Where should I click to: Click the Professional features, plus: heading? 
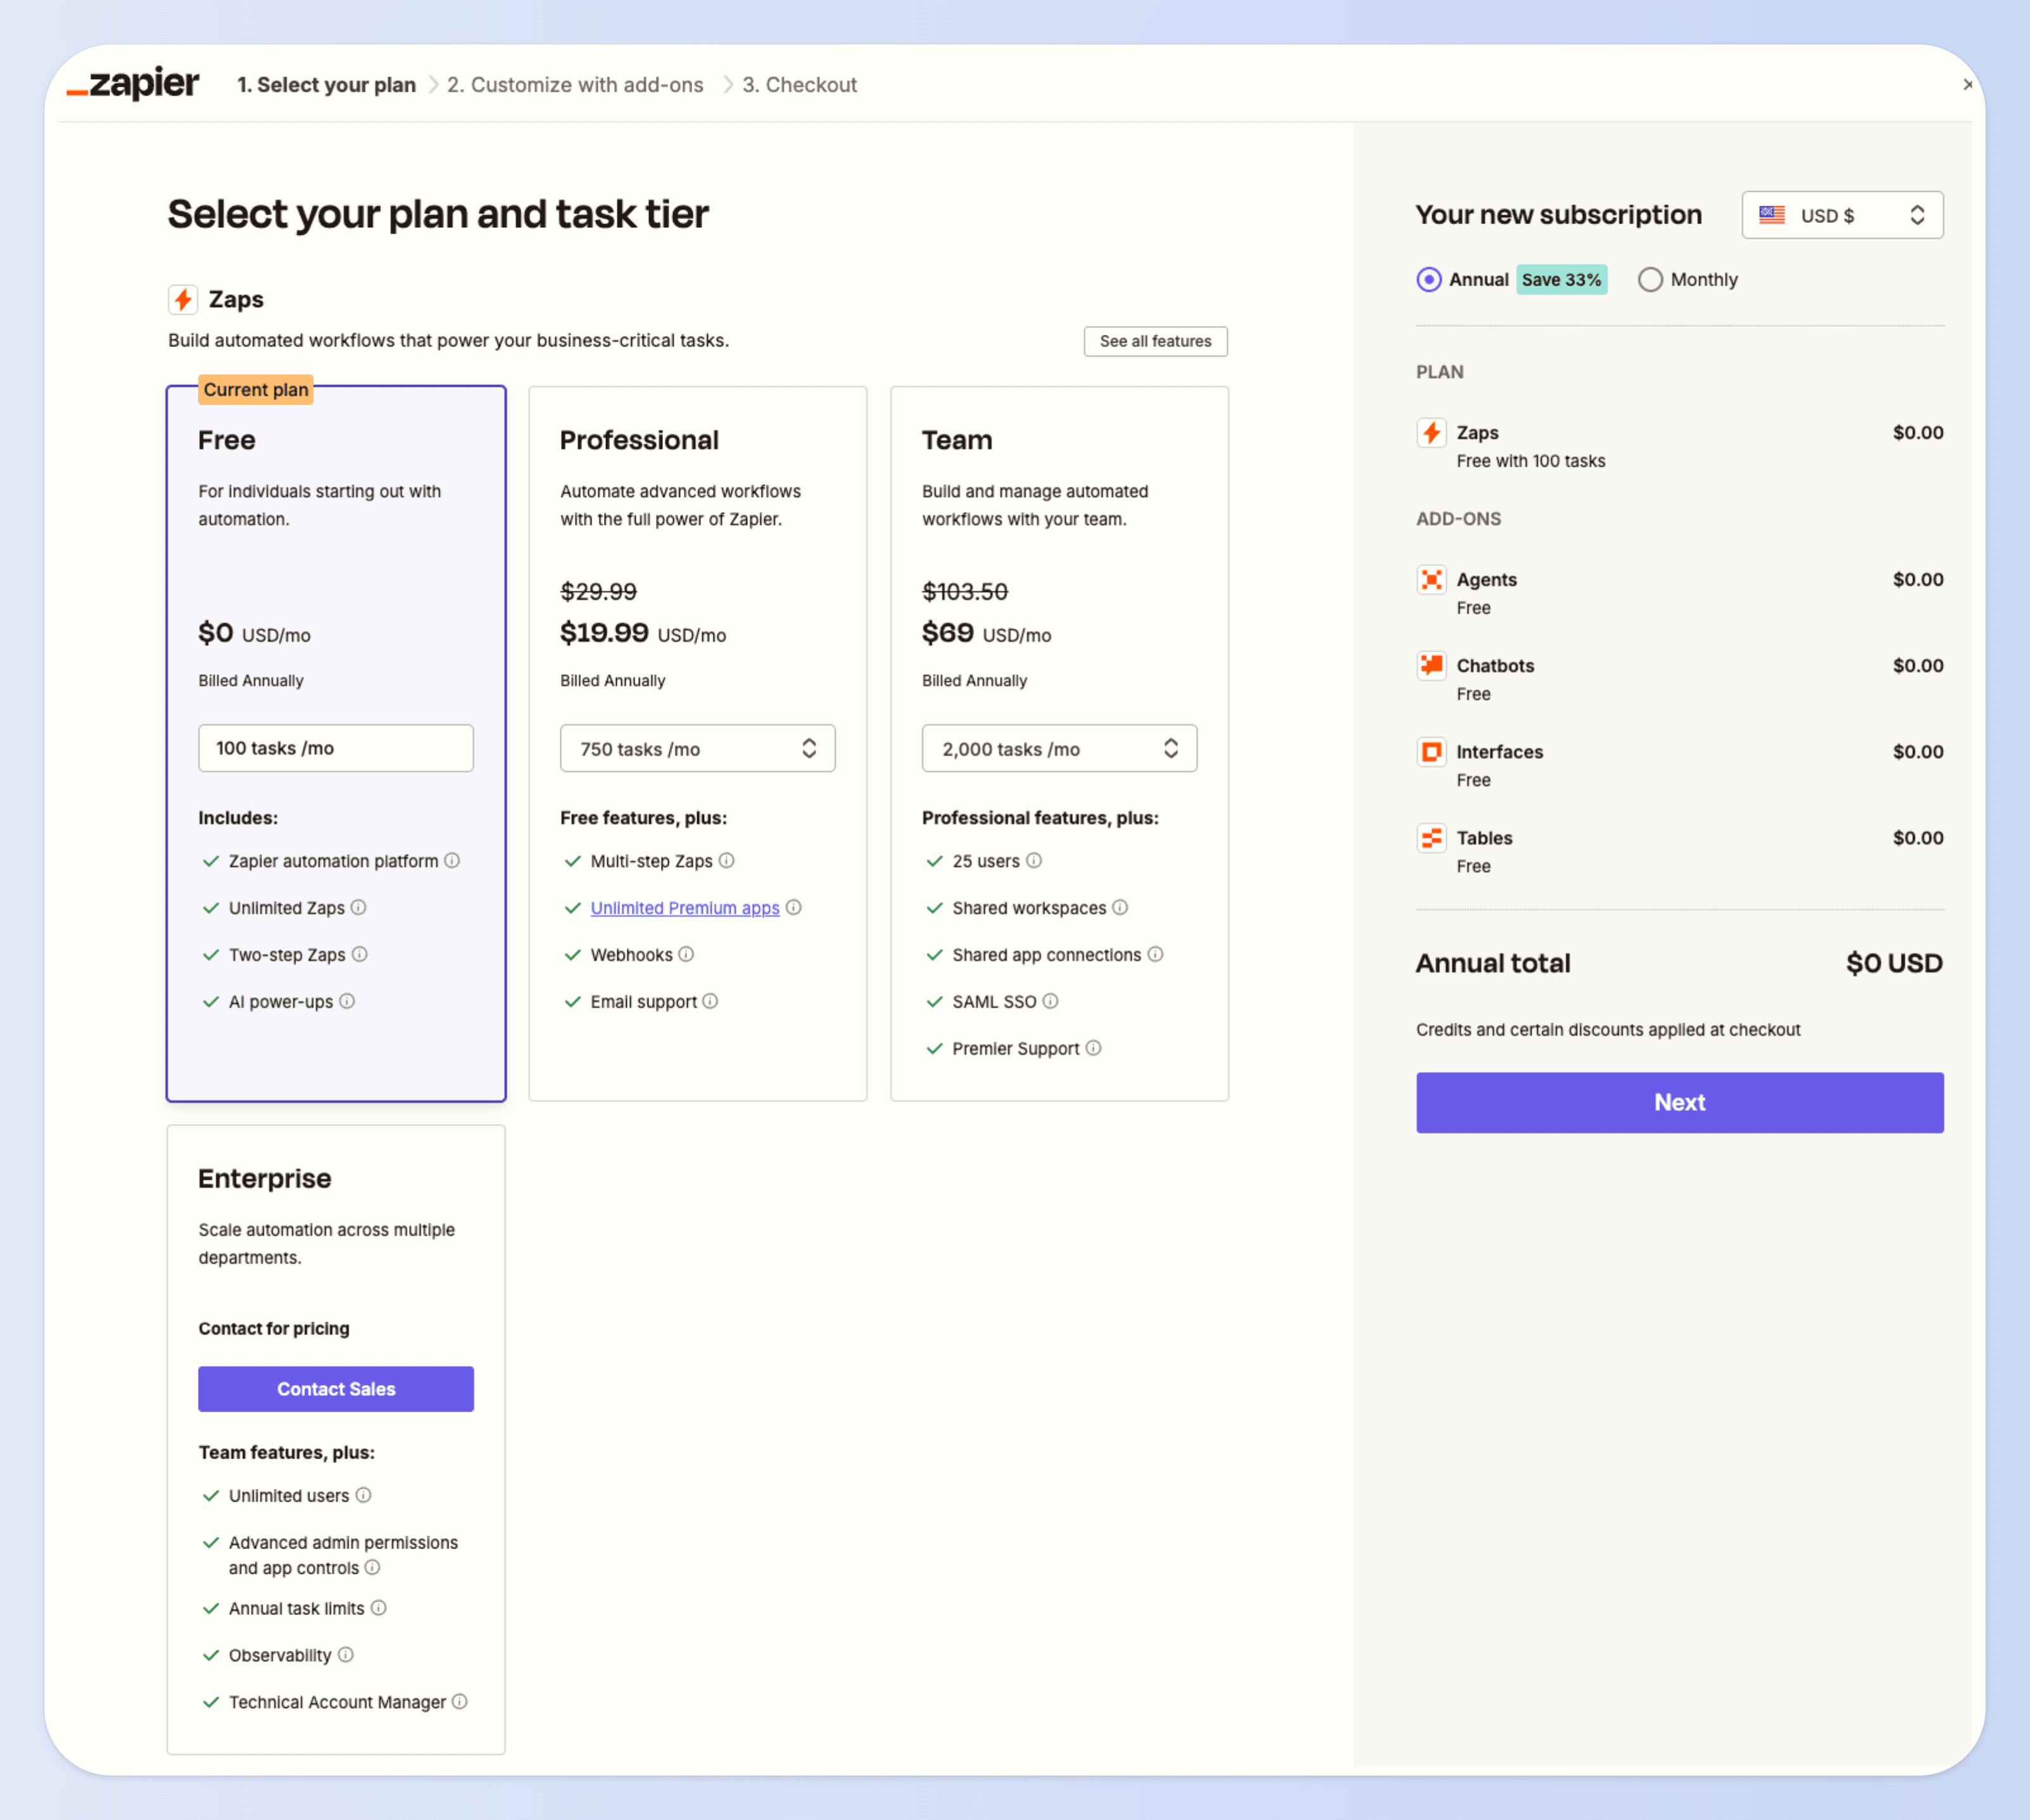pyautogui.click(x=1040, y=818)
